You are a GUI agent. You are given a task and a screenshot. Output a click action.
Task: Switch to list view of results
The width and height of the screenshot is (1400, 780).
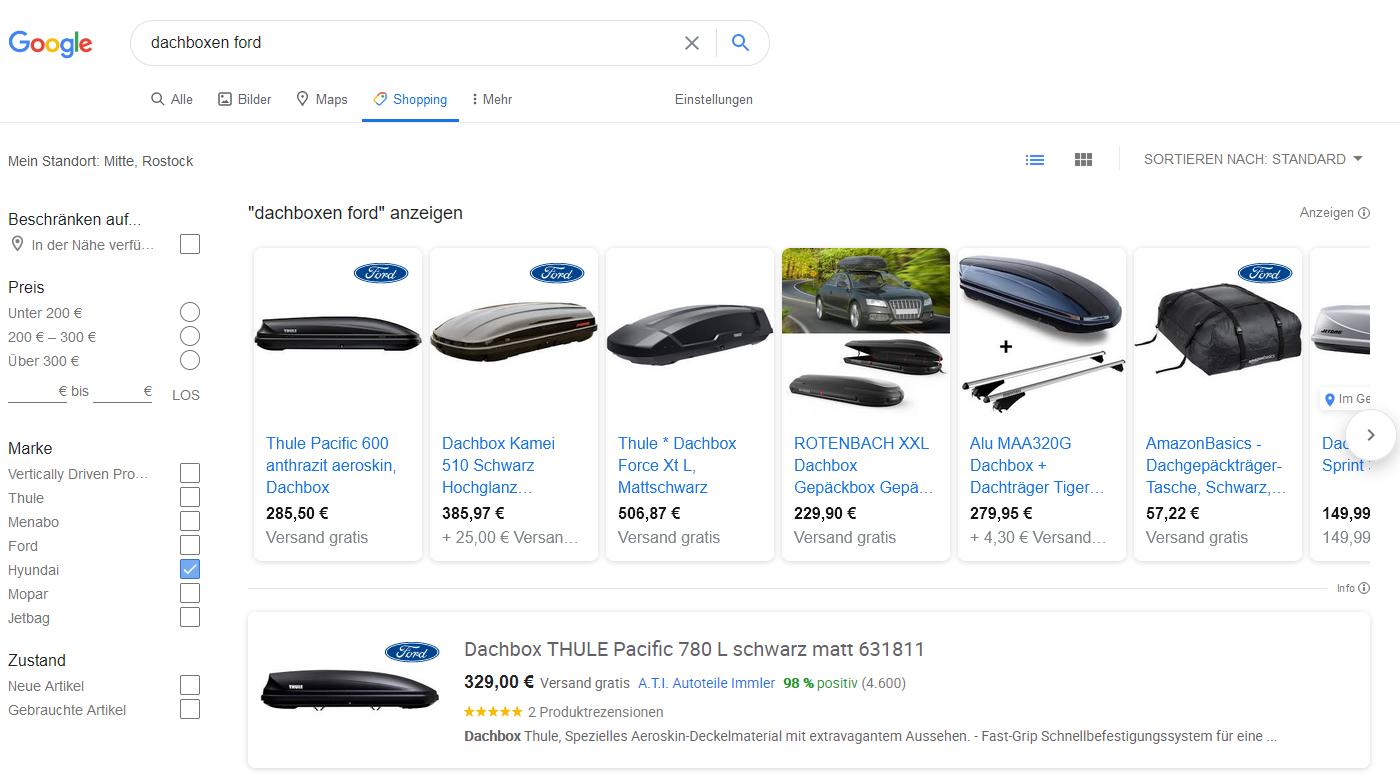point(1035,159)
